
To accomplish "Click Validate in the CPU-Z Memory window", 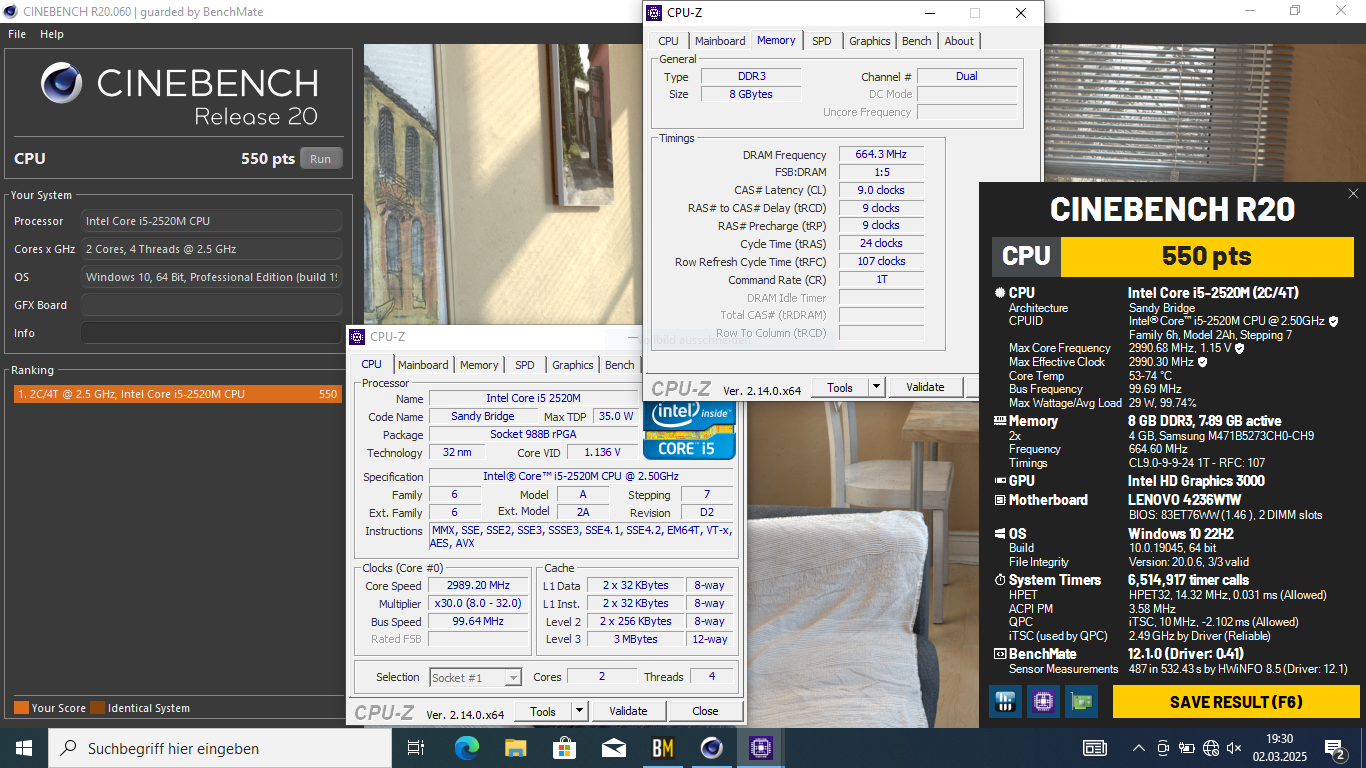I will pos(925,387).
